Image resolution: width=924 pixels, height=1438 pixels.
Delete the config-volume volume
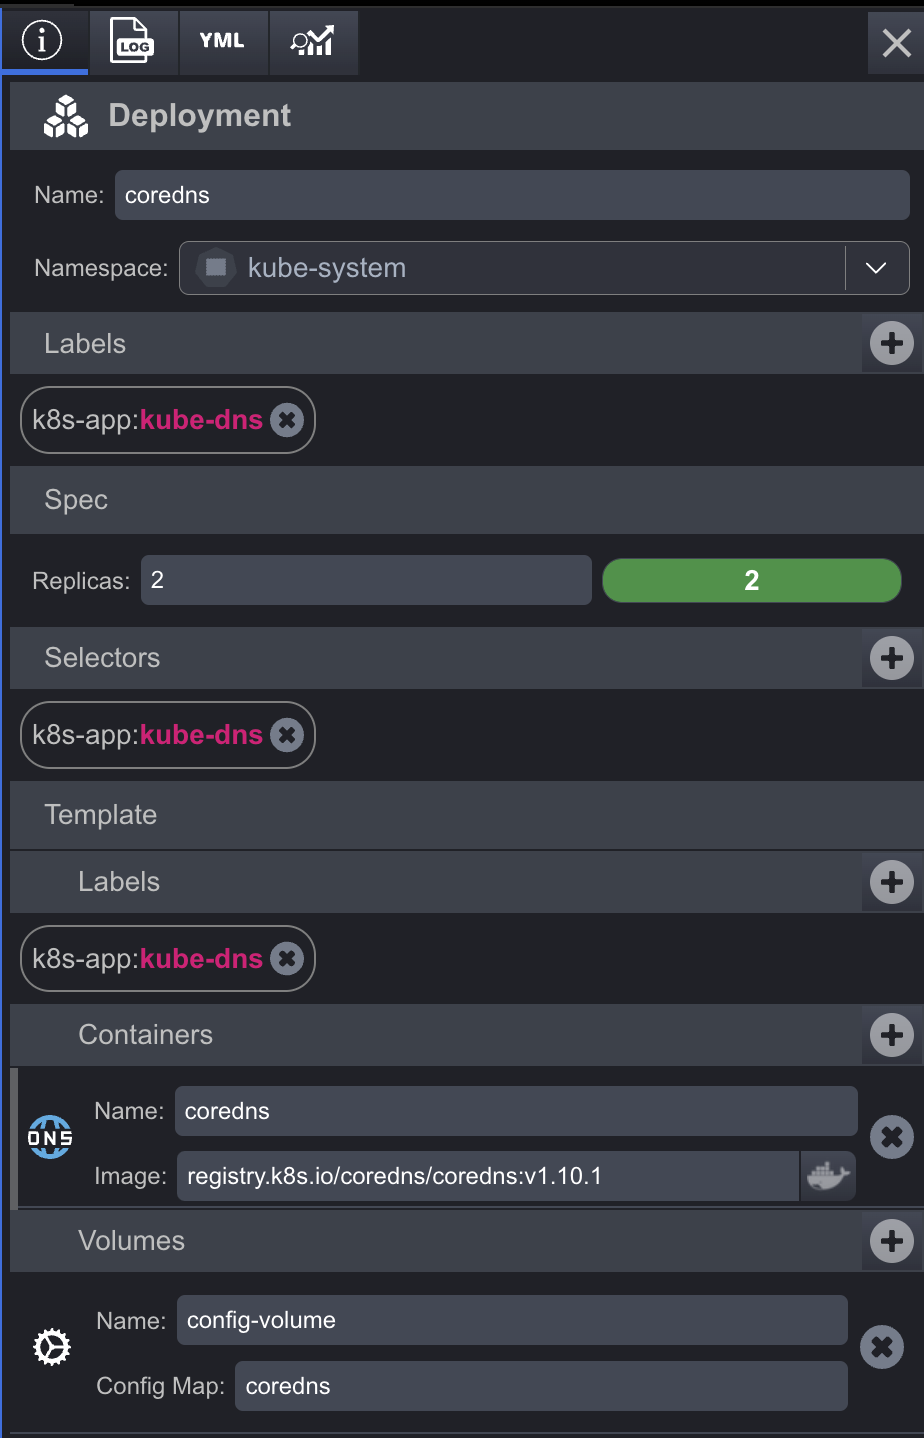point(882,1347)
